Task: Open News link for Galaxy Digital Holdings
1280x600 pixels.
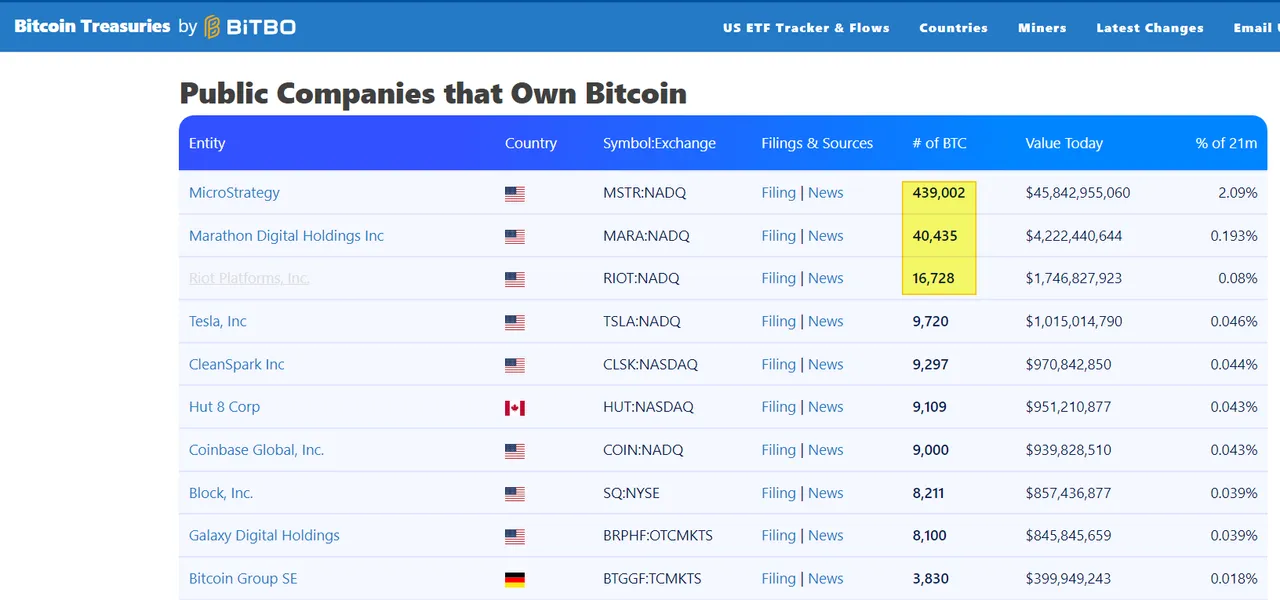Action: pyautogui.click(x=825, y=535)
